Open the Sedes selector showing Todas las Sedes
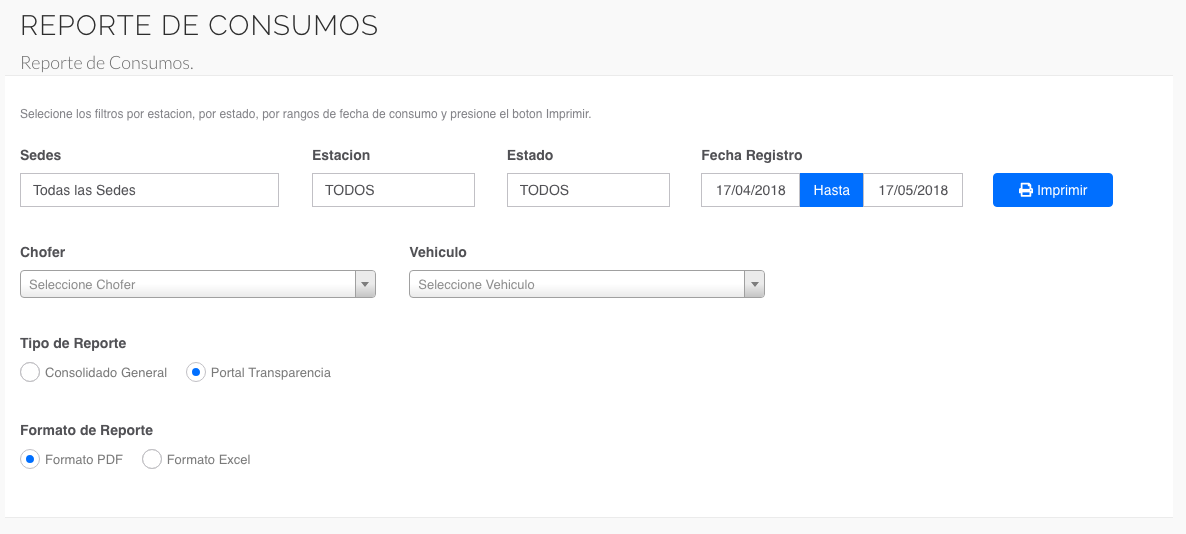Image resolution: width=1186 pixels, height=534 pixels. pos(149,190)
